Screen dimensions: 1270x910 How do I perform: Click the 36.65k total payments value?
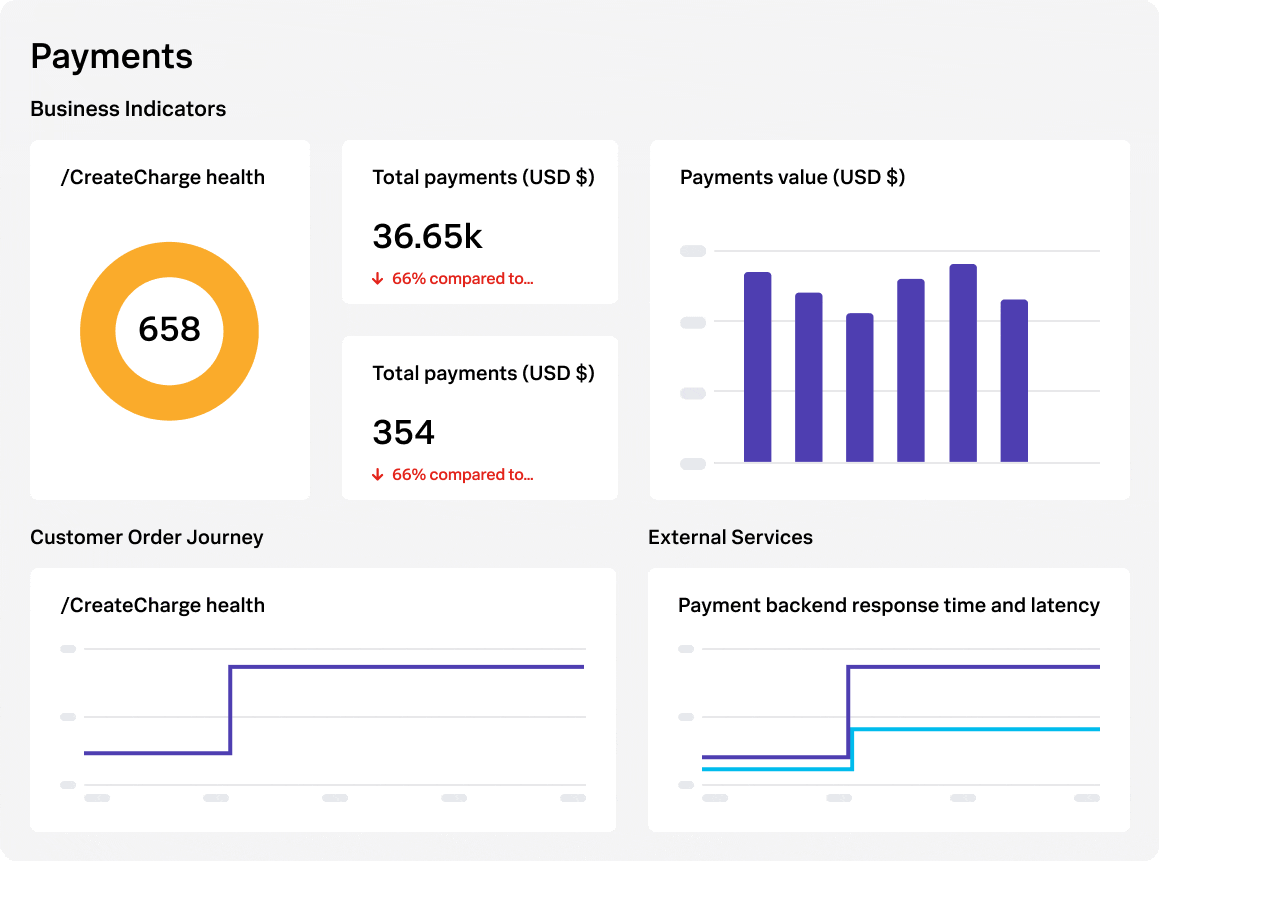pos(427,236)
